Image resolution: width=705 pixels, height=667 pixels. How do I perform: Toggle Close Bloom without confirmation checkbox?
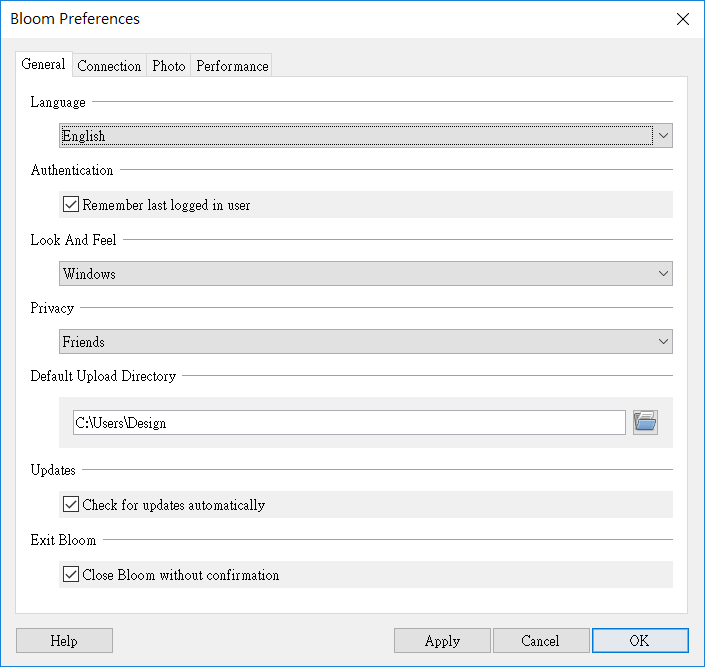[x=71, y=575]
